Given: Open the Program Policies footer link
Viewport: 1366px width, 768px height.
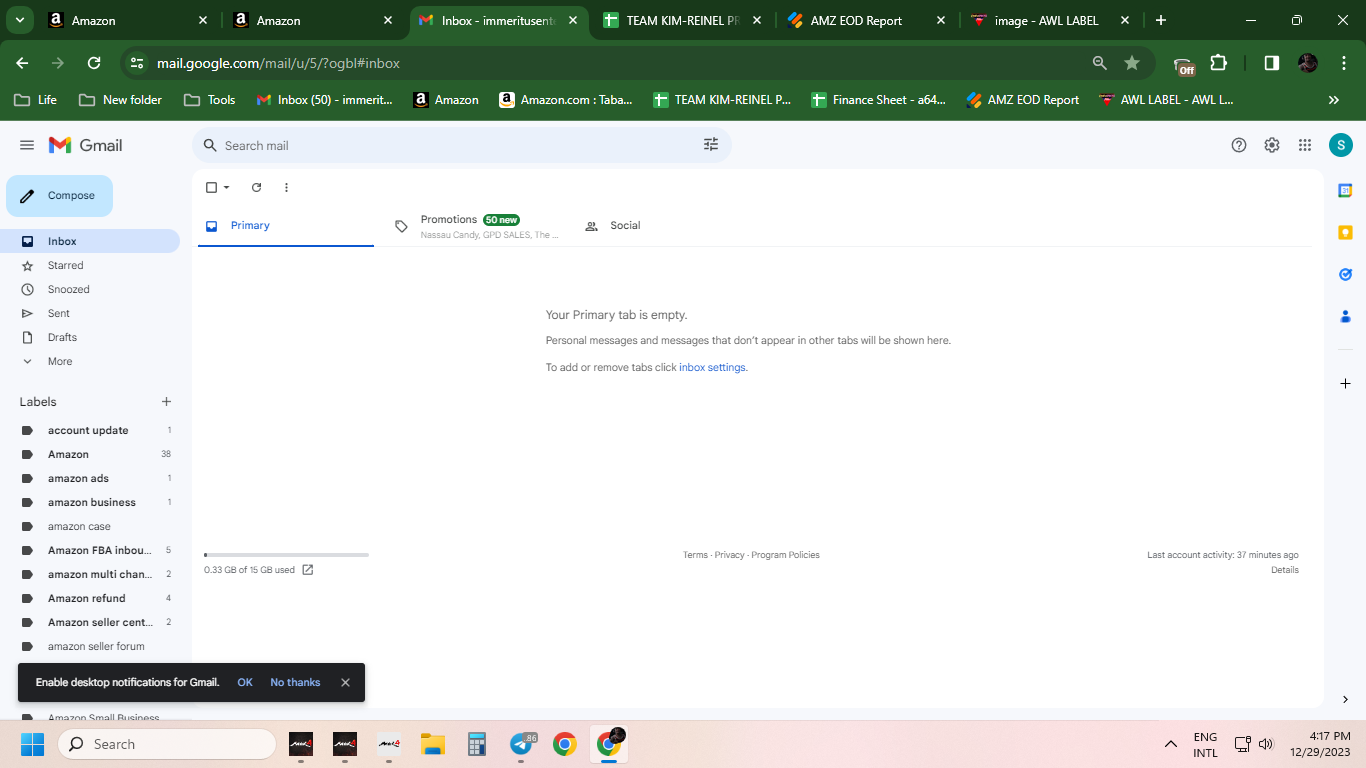Looking at the screenshot, I should click(x=785, y=555).
